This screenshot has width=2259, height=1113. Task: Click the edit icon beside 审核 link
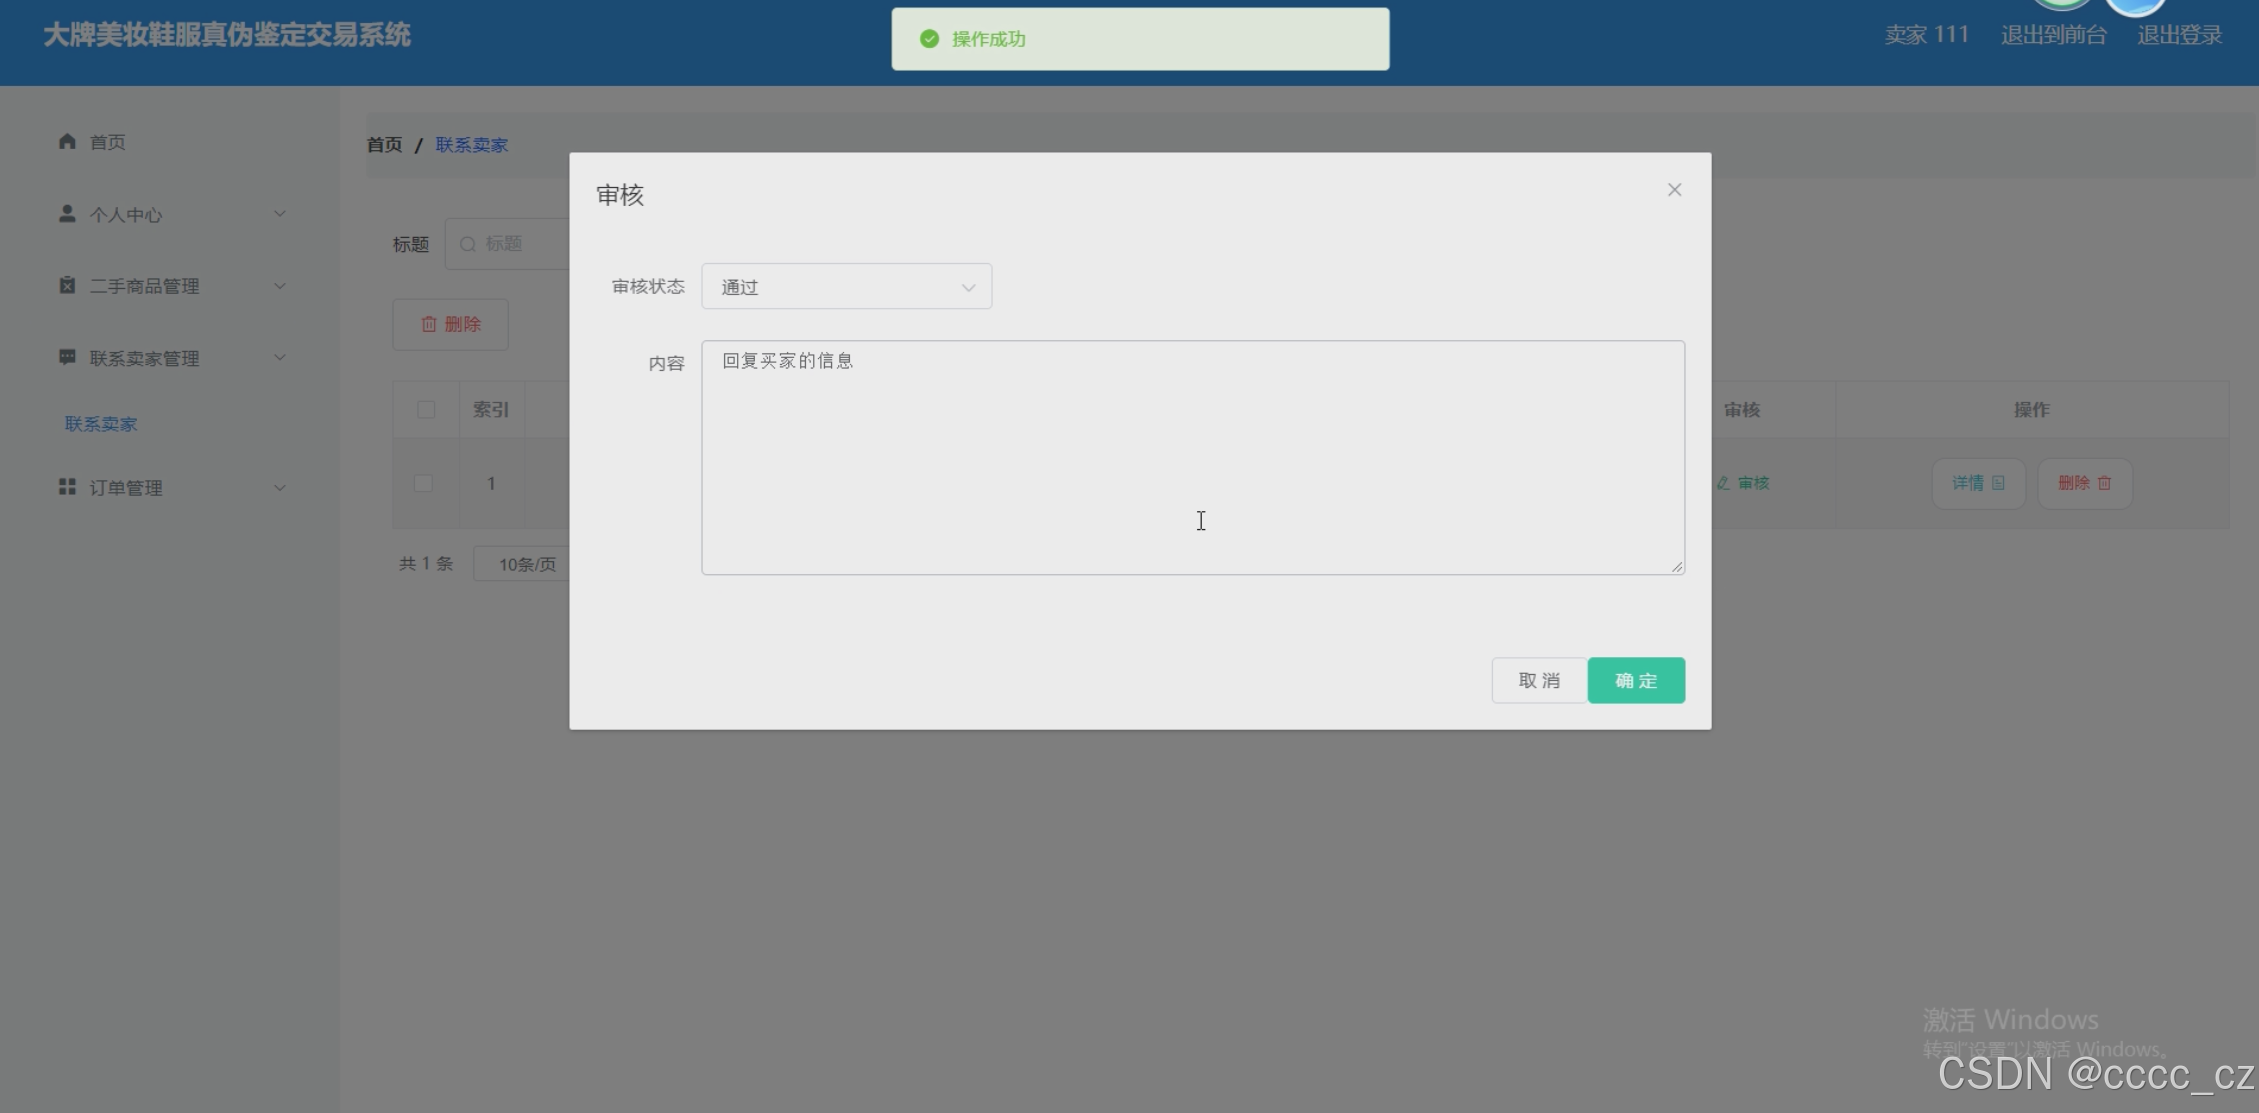(x=1723, y=483)
